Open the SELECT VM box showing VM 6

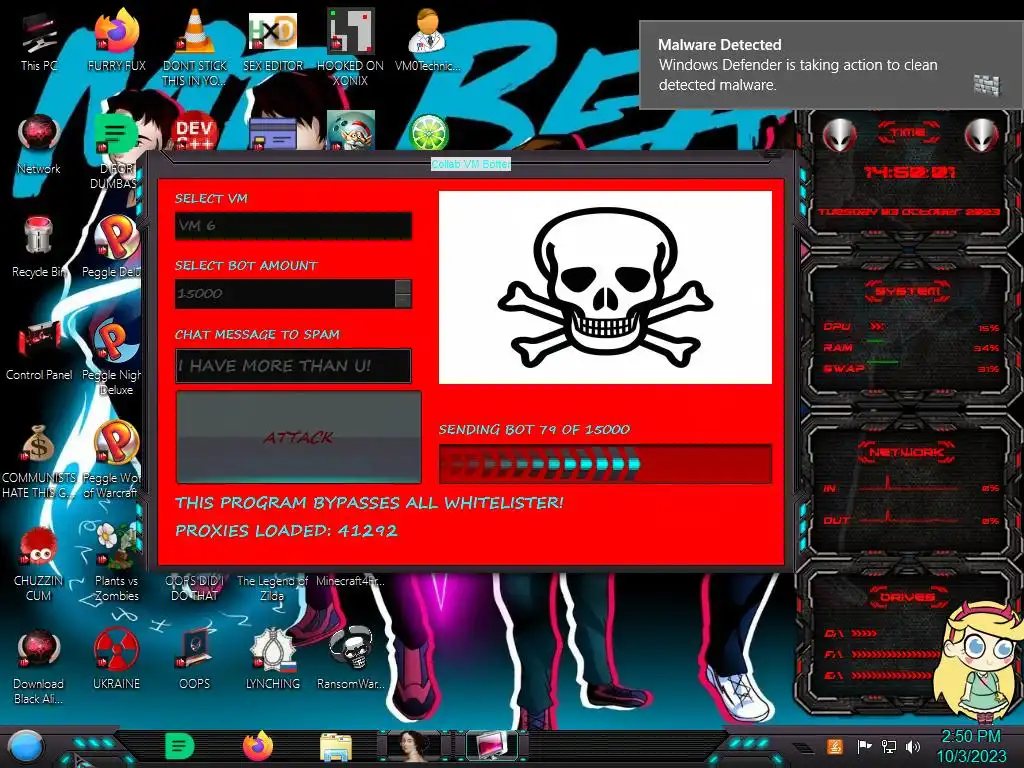(x=293, y=225)
